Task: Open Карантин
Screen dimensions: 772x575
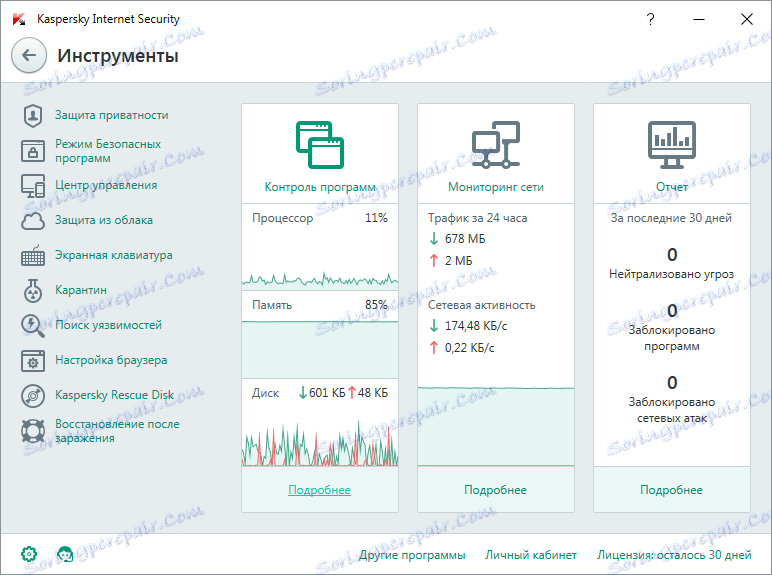Action: pyautogui.click(x=81, y=290)
